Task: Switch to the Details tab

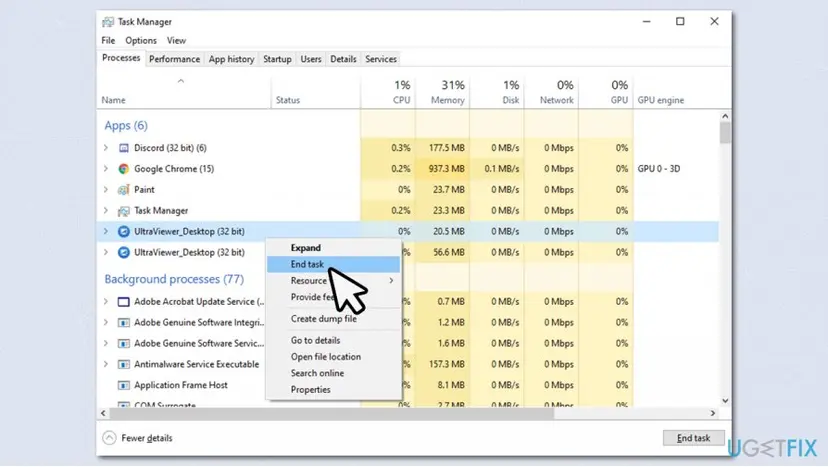Action: [x=343, y=59]
